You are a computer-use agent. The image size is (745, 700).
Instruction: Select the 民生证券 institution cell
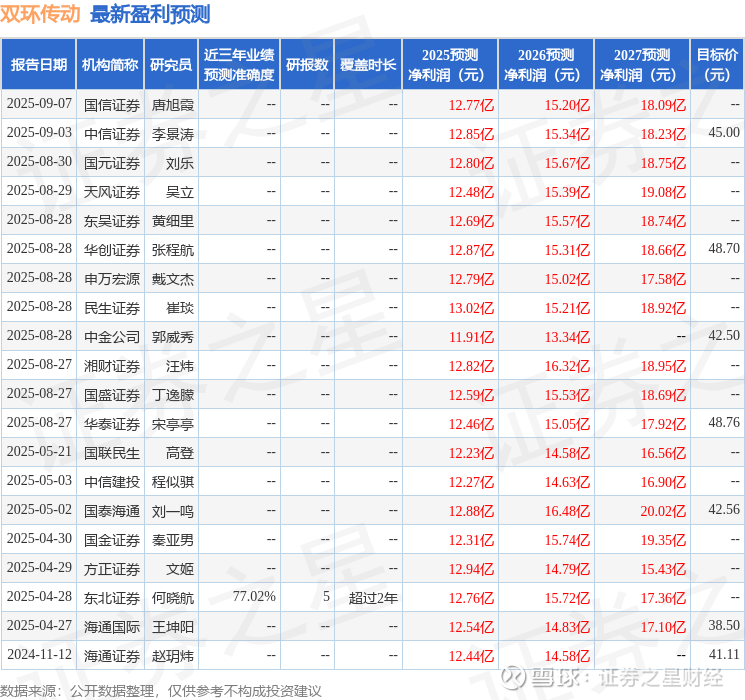(x=112, y=308)
